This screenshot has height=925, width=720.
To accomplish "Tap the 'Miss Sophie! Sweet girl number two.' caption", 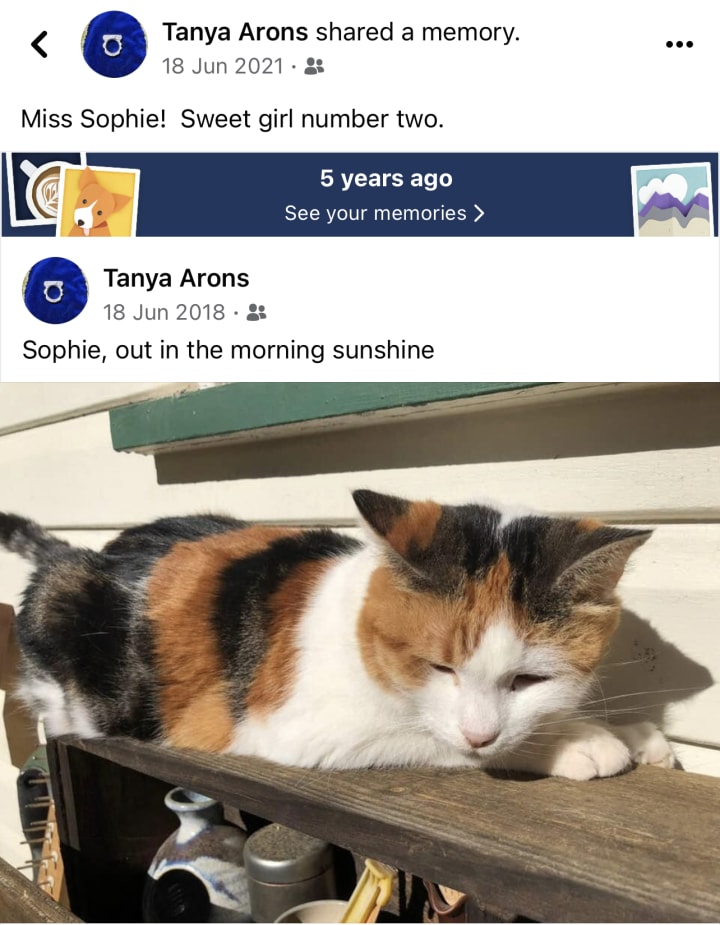I will click(x=232, y=119).
